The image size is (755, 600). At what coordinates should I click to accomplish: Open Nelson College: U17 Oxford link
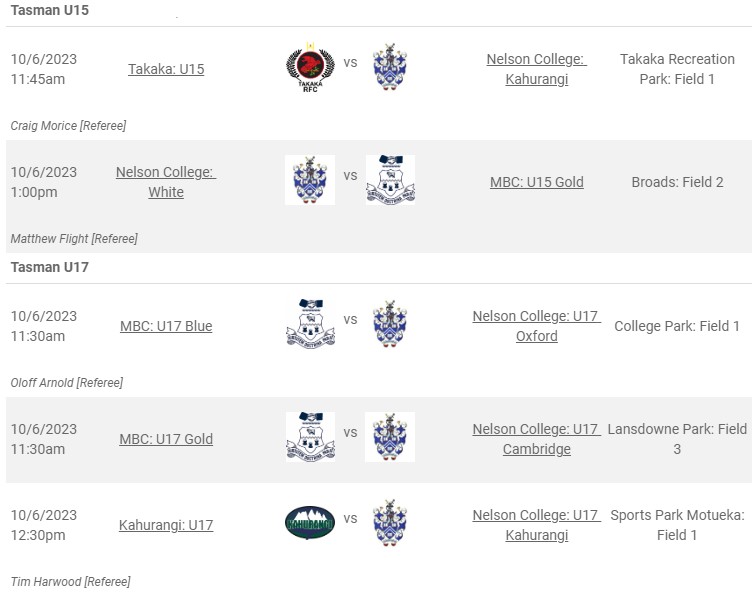(536, 326)
